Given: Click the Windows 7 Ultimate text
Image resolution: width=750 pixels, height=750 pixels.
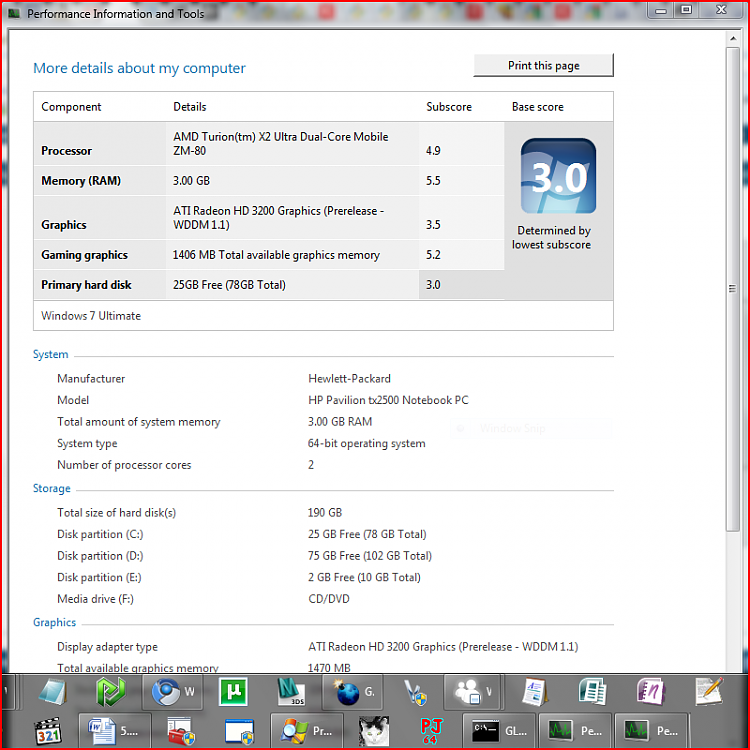Looking at the screenshot, I should [x=91, y=316].
